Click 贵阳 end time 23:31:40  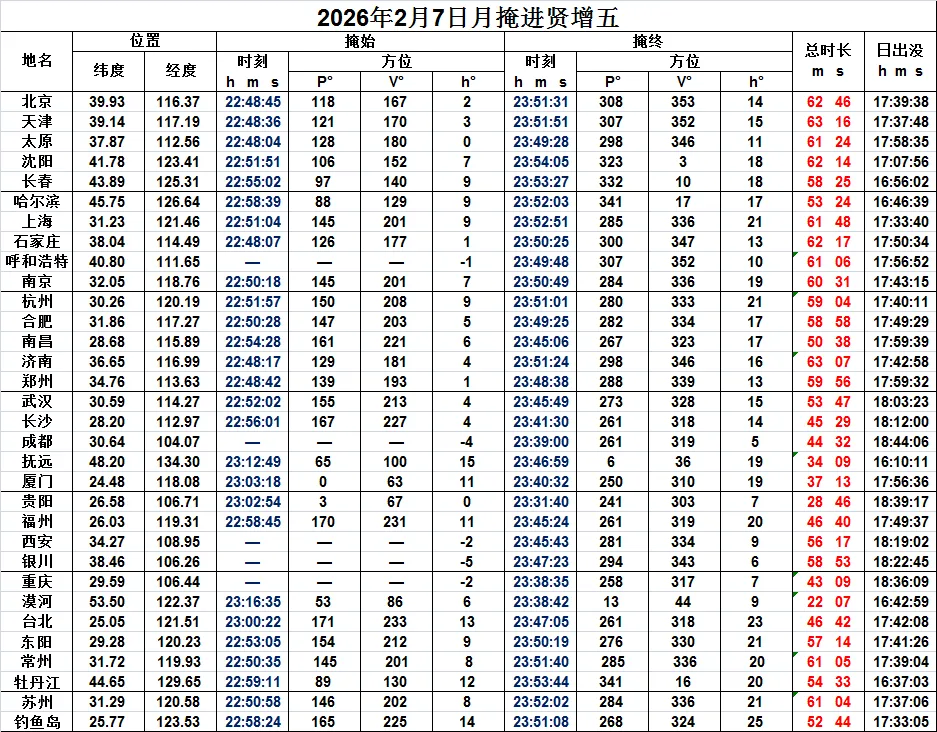(541, 501)
